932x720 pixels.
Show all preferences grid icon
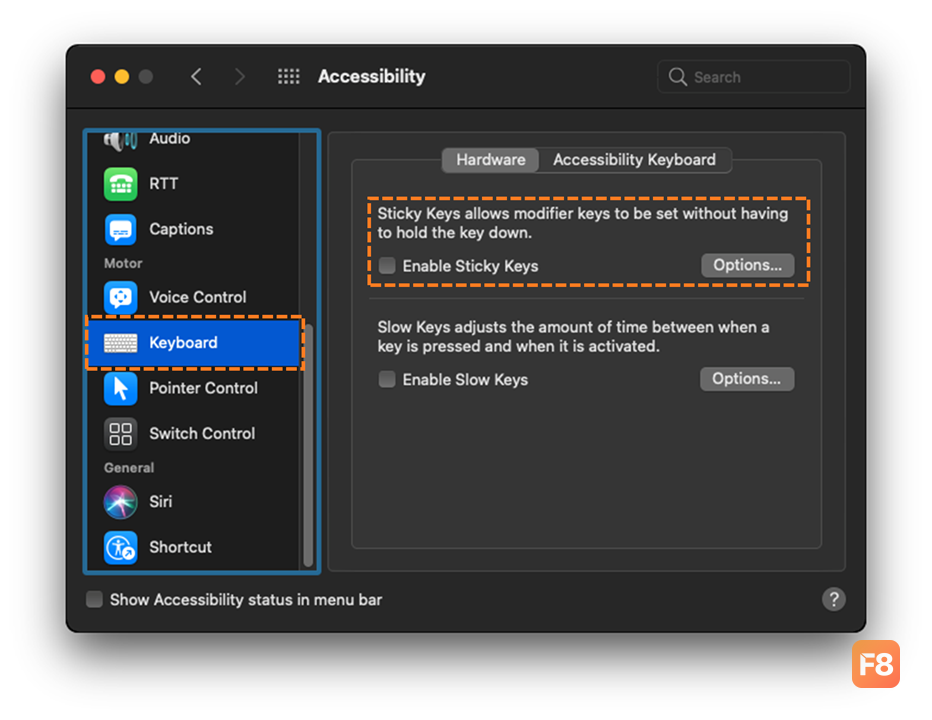pos(289,77)
